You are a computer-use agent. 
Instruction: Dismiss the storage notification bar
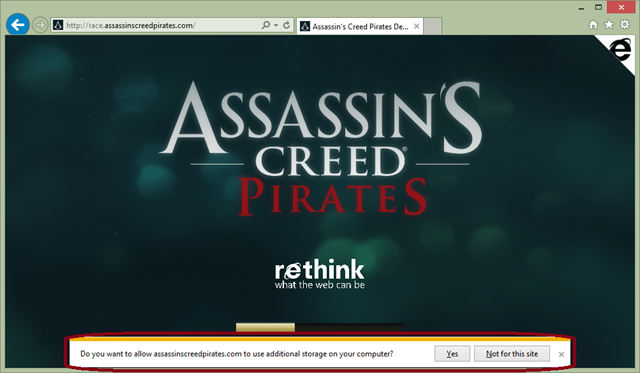click(561, 354)
